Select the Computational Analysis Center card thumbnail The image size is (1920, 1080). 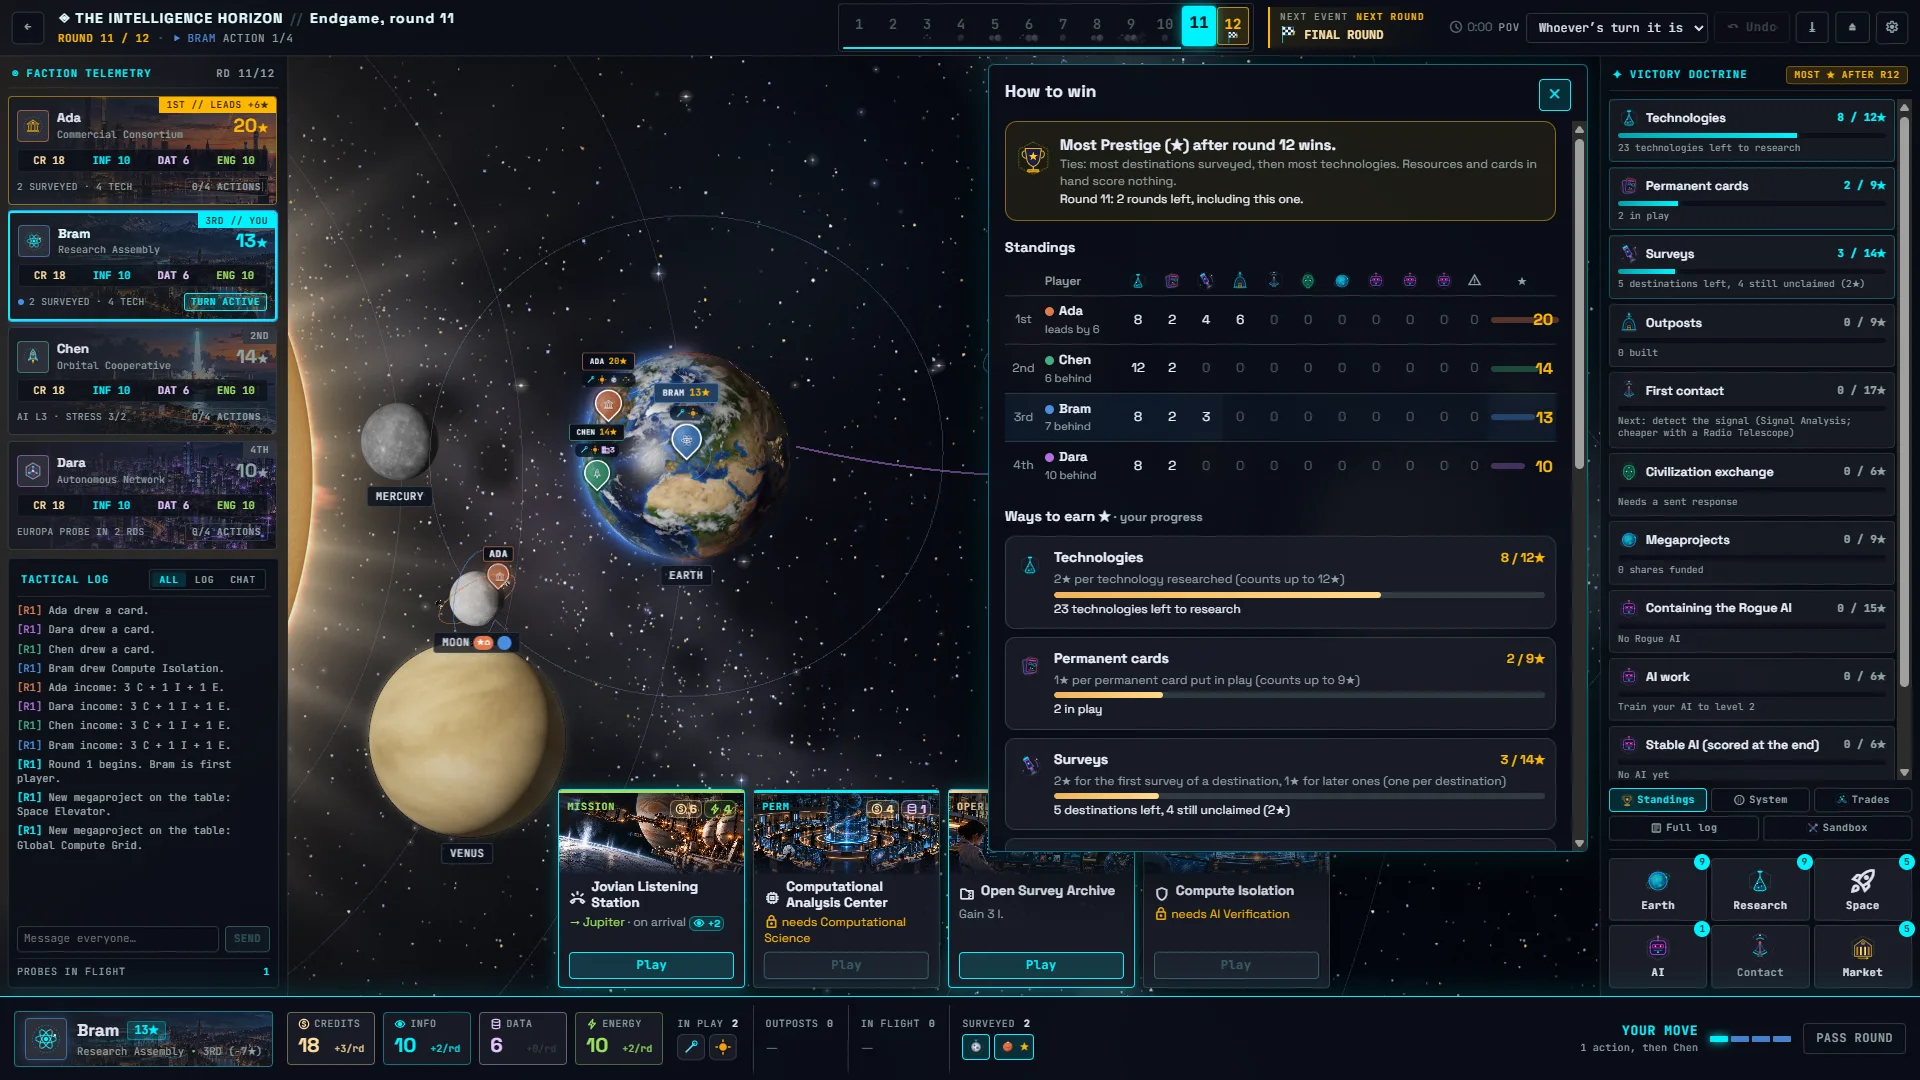pos(846,833)
